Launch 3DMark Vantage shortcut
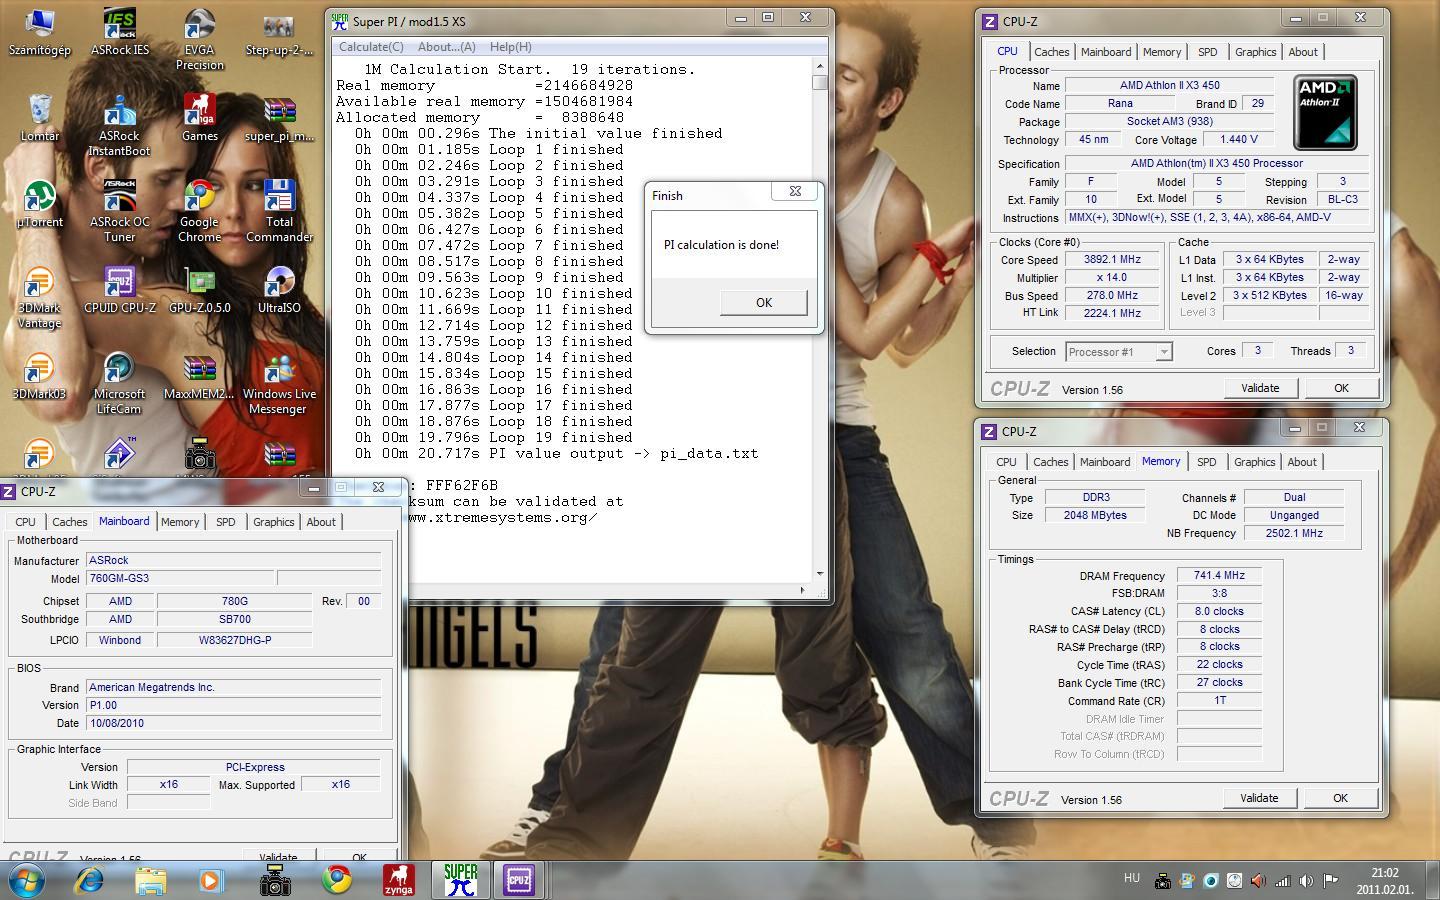The width and height of the screenshot is (1440, 900). (40, 297)
